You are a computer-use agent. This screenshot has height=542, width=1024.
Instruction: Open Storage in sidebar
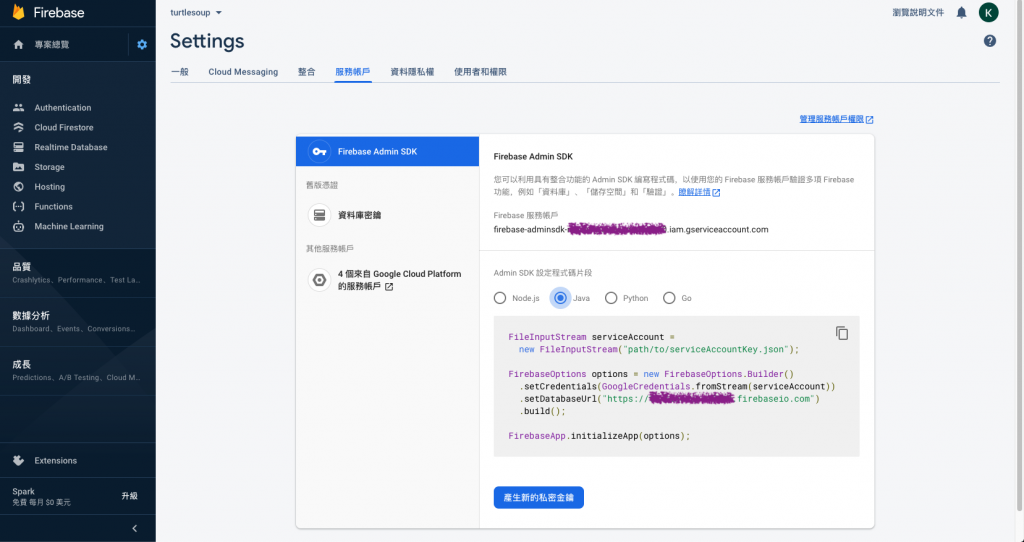click(x=50, y=167)
